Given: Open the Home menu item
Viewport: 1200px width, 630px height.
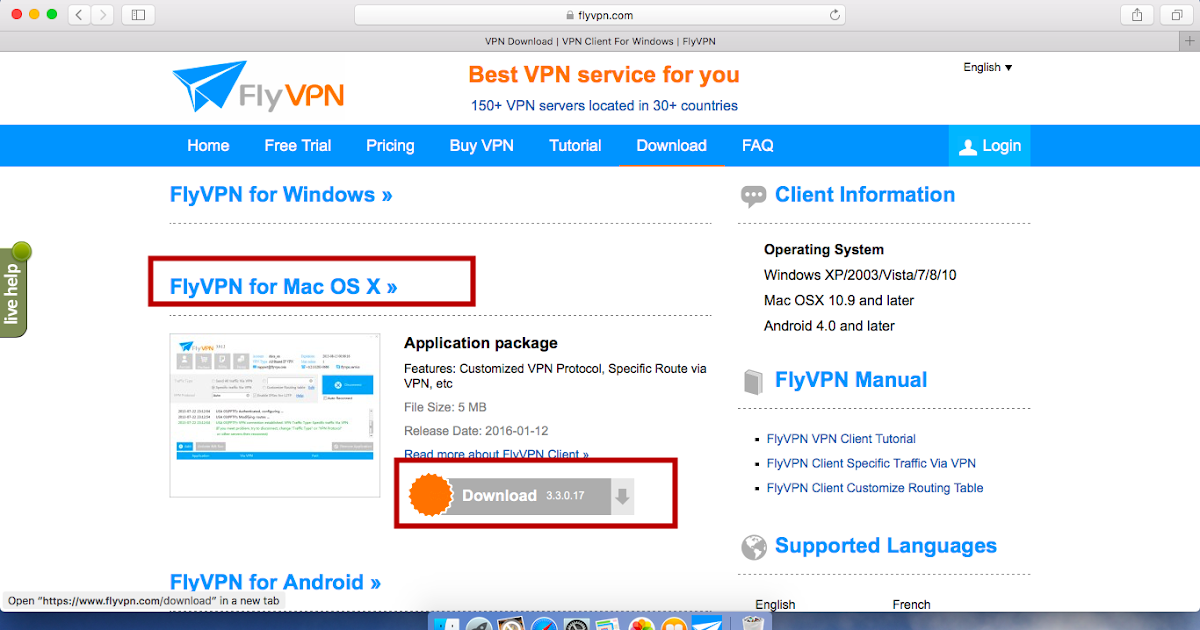Looking at the screenshot, I should (x=208, y=145).
